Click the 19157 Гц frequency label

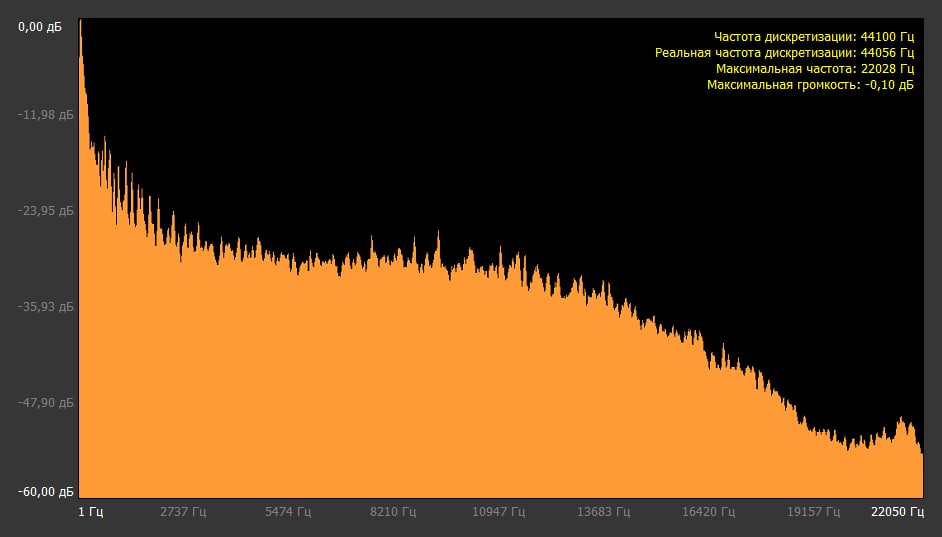click(x=813, y=512)
